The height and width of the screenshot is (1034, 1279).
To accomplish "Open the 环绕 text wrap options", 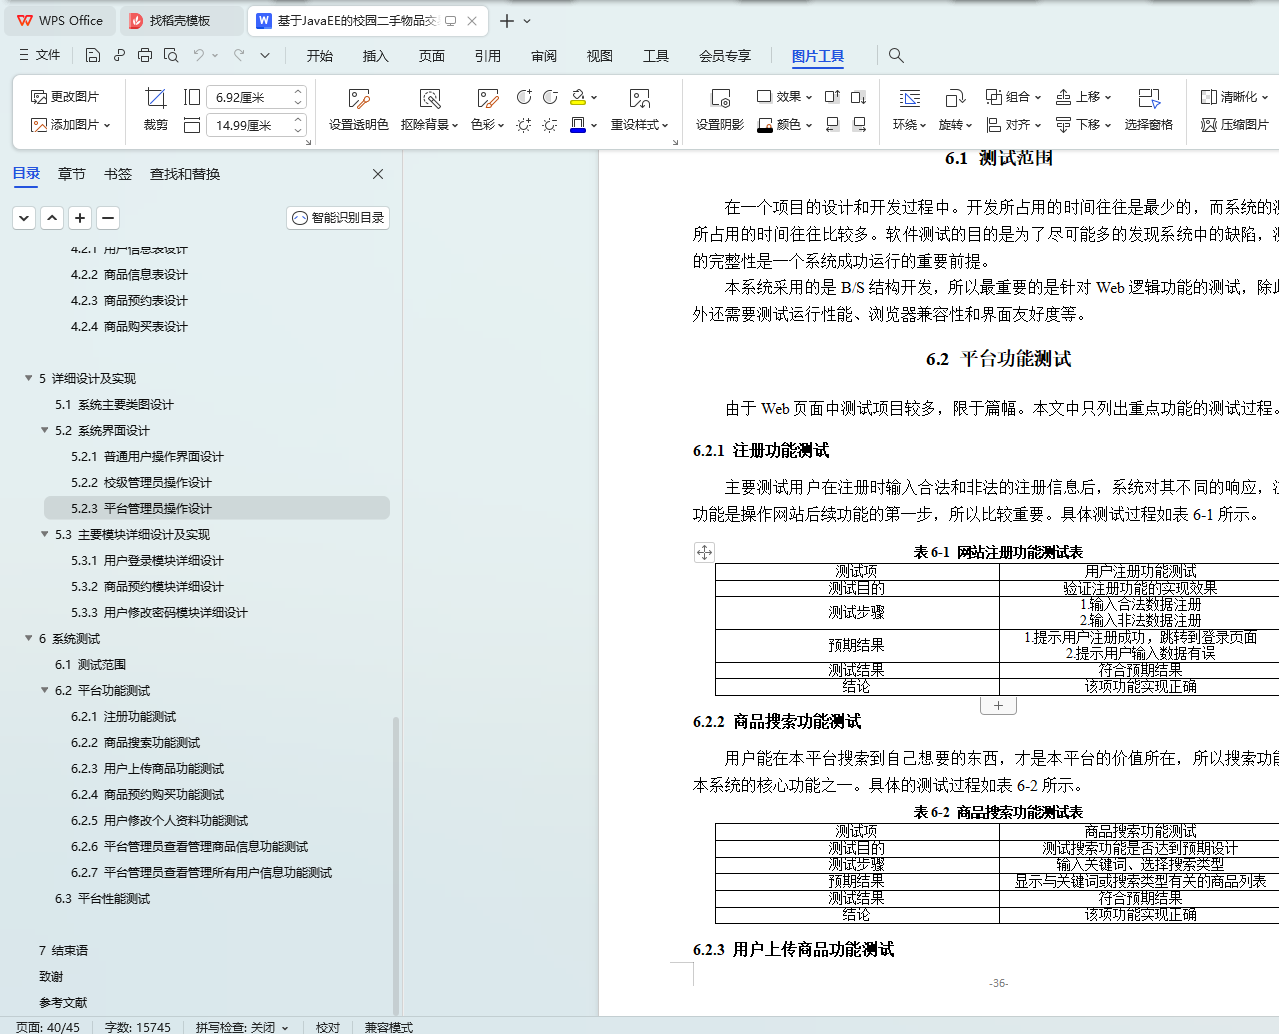I will tap(909, 109).
